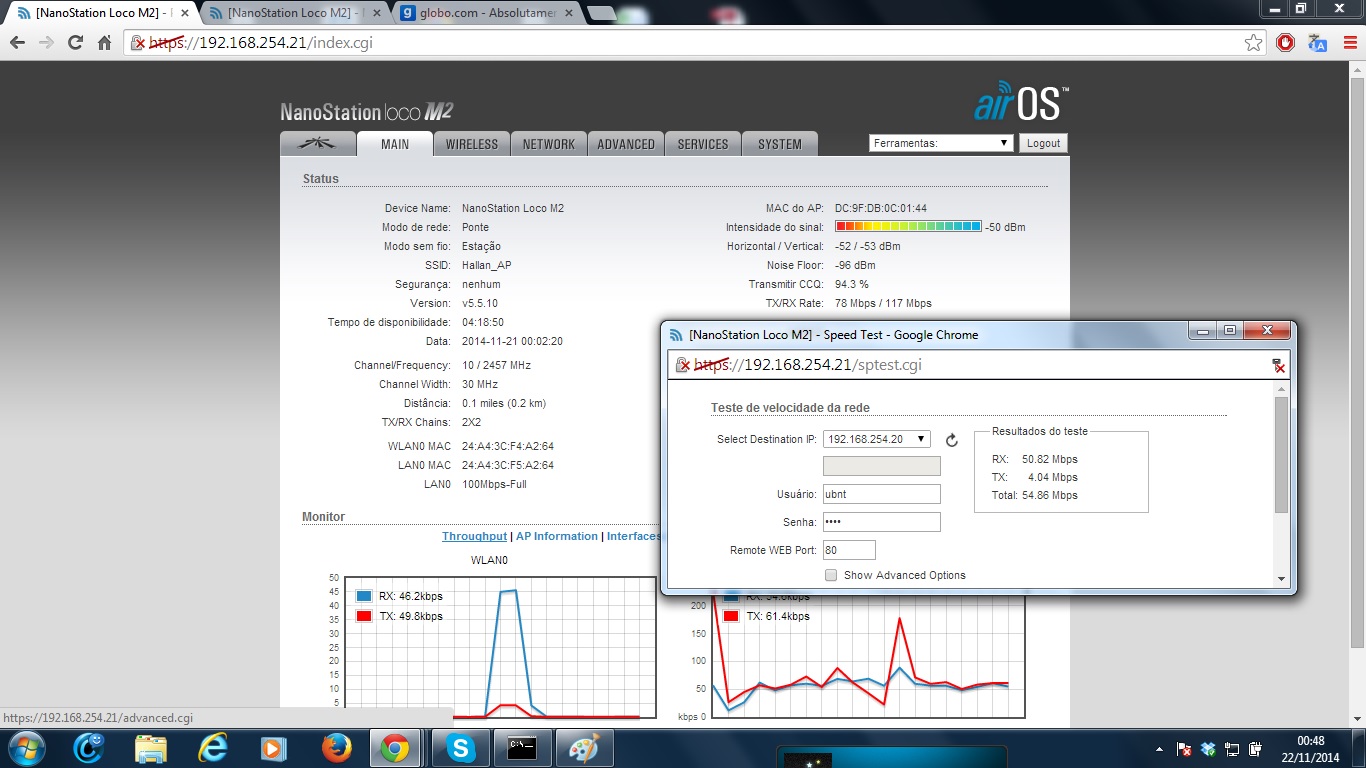Reload the airOS page in Chrome
This screenshot has width=1366, height=768.
75,43
